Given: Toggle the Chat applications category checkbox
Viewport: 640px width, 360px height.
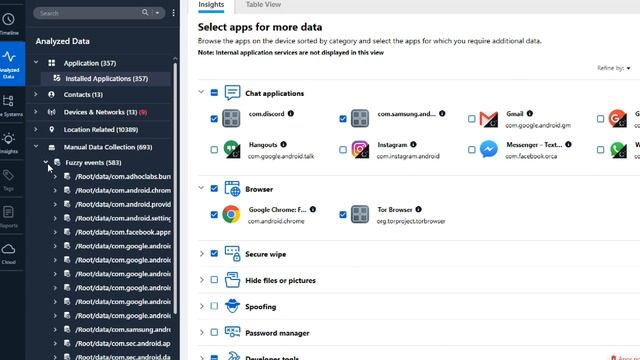Looking at the screenshot, I should tap(214, 93).
